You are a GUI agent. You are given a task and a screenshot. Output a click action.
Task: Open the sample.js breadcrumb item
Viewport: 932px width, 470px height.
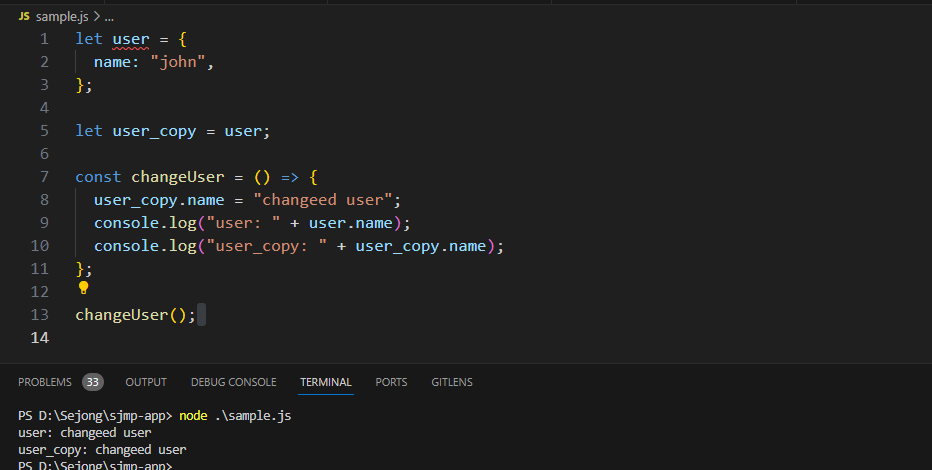coord(62,17)
